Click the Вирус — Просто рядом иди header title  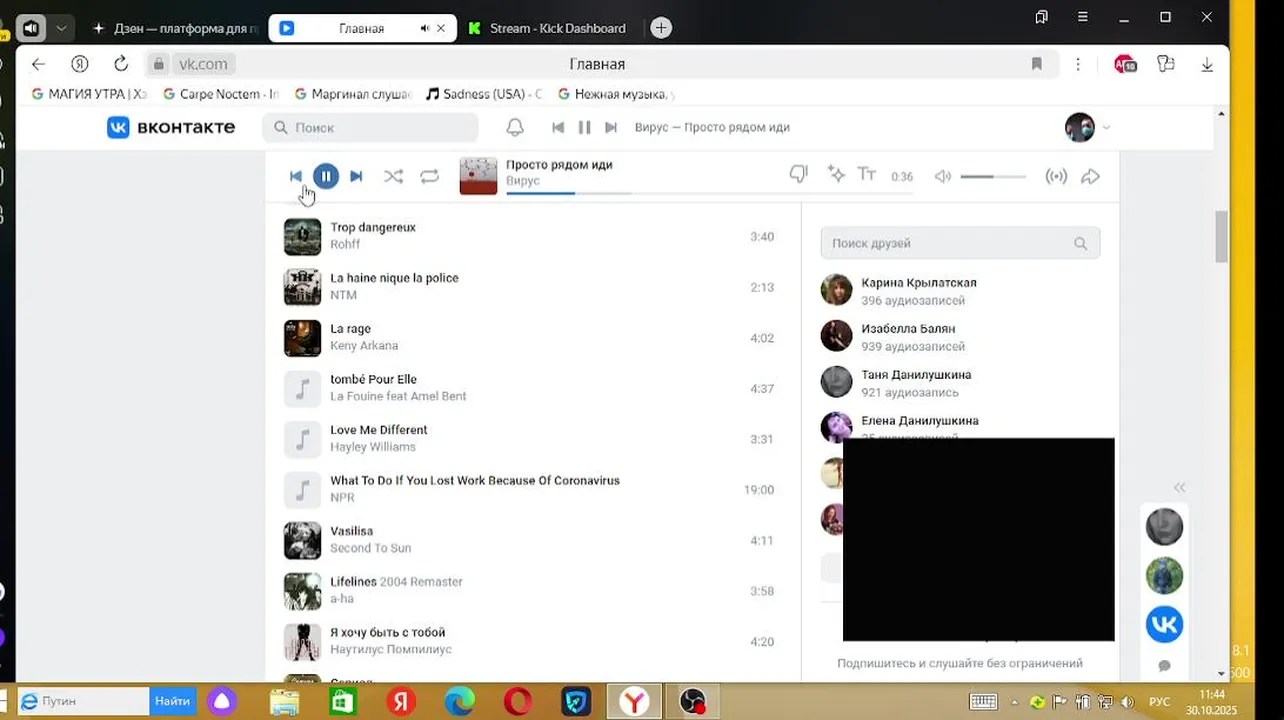pos(712,127)
